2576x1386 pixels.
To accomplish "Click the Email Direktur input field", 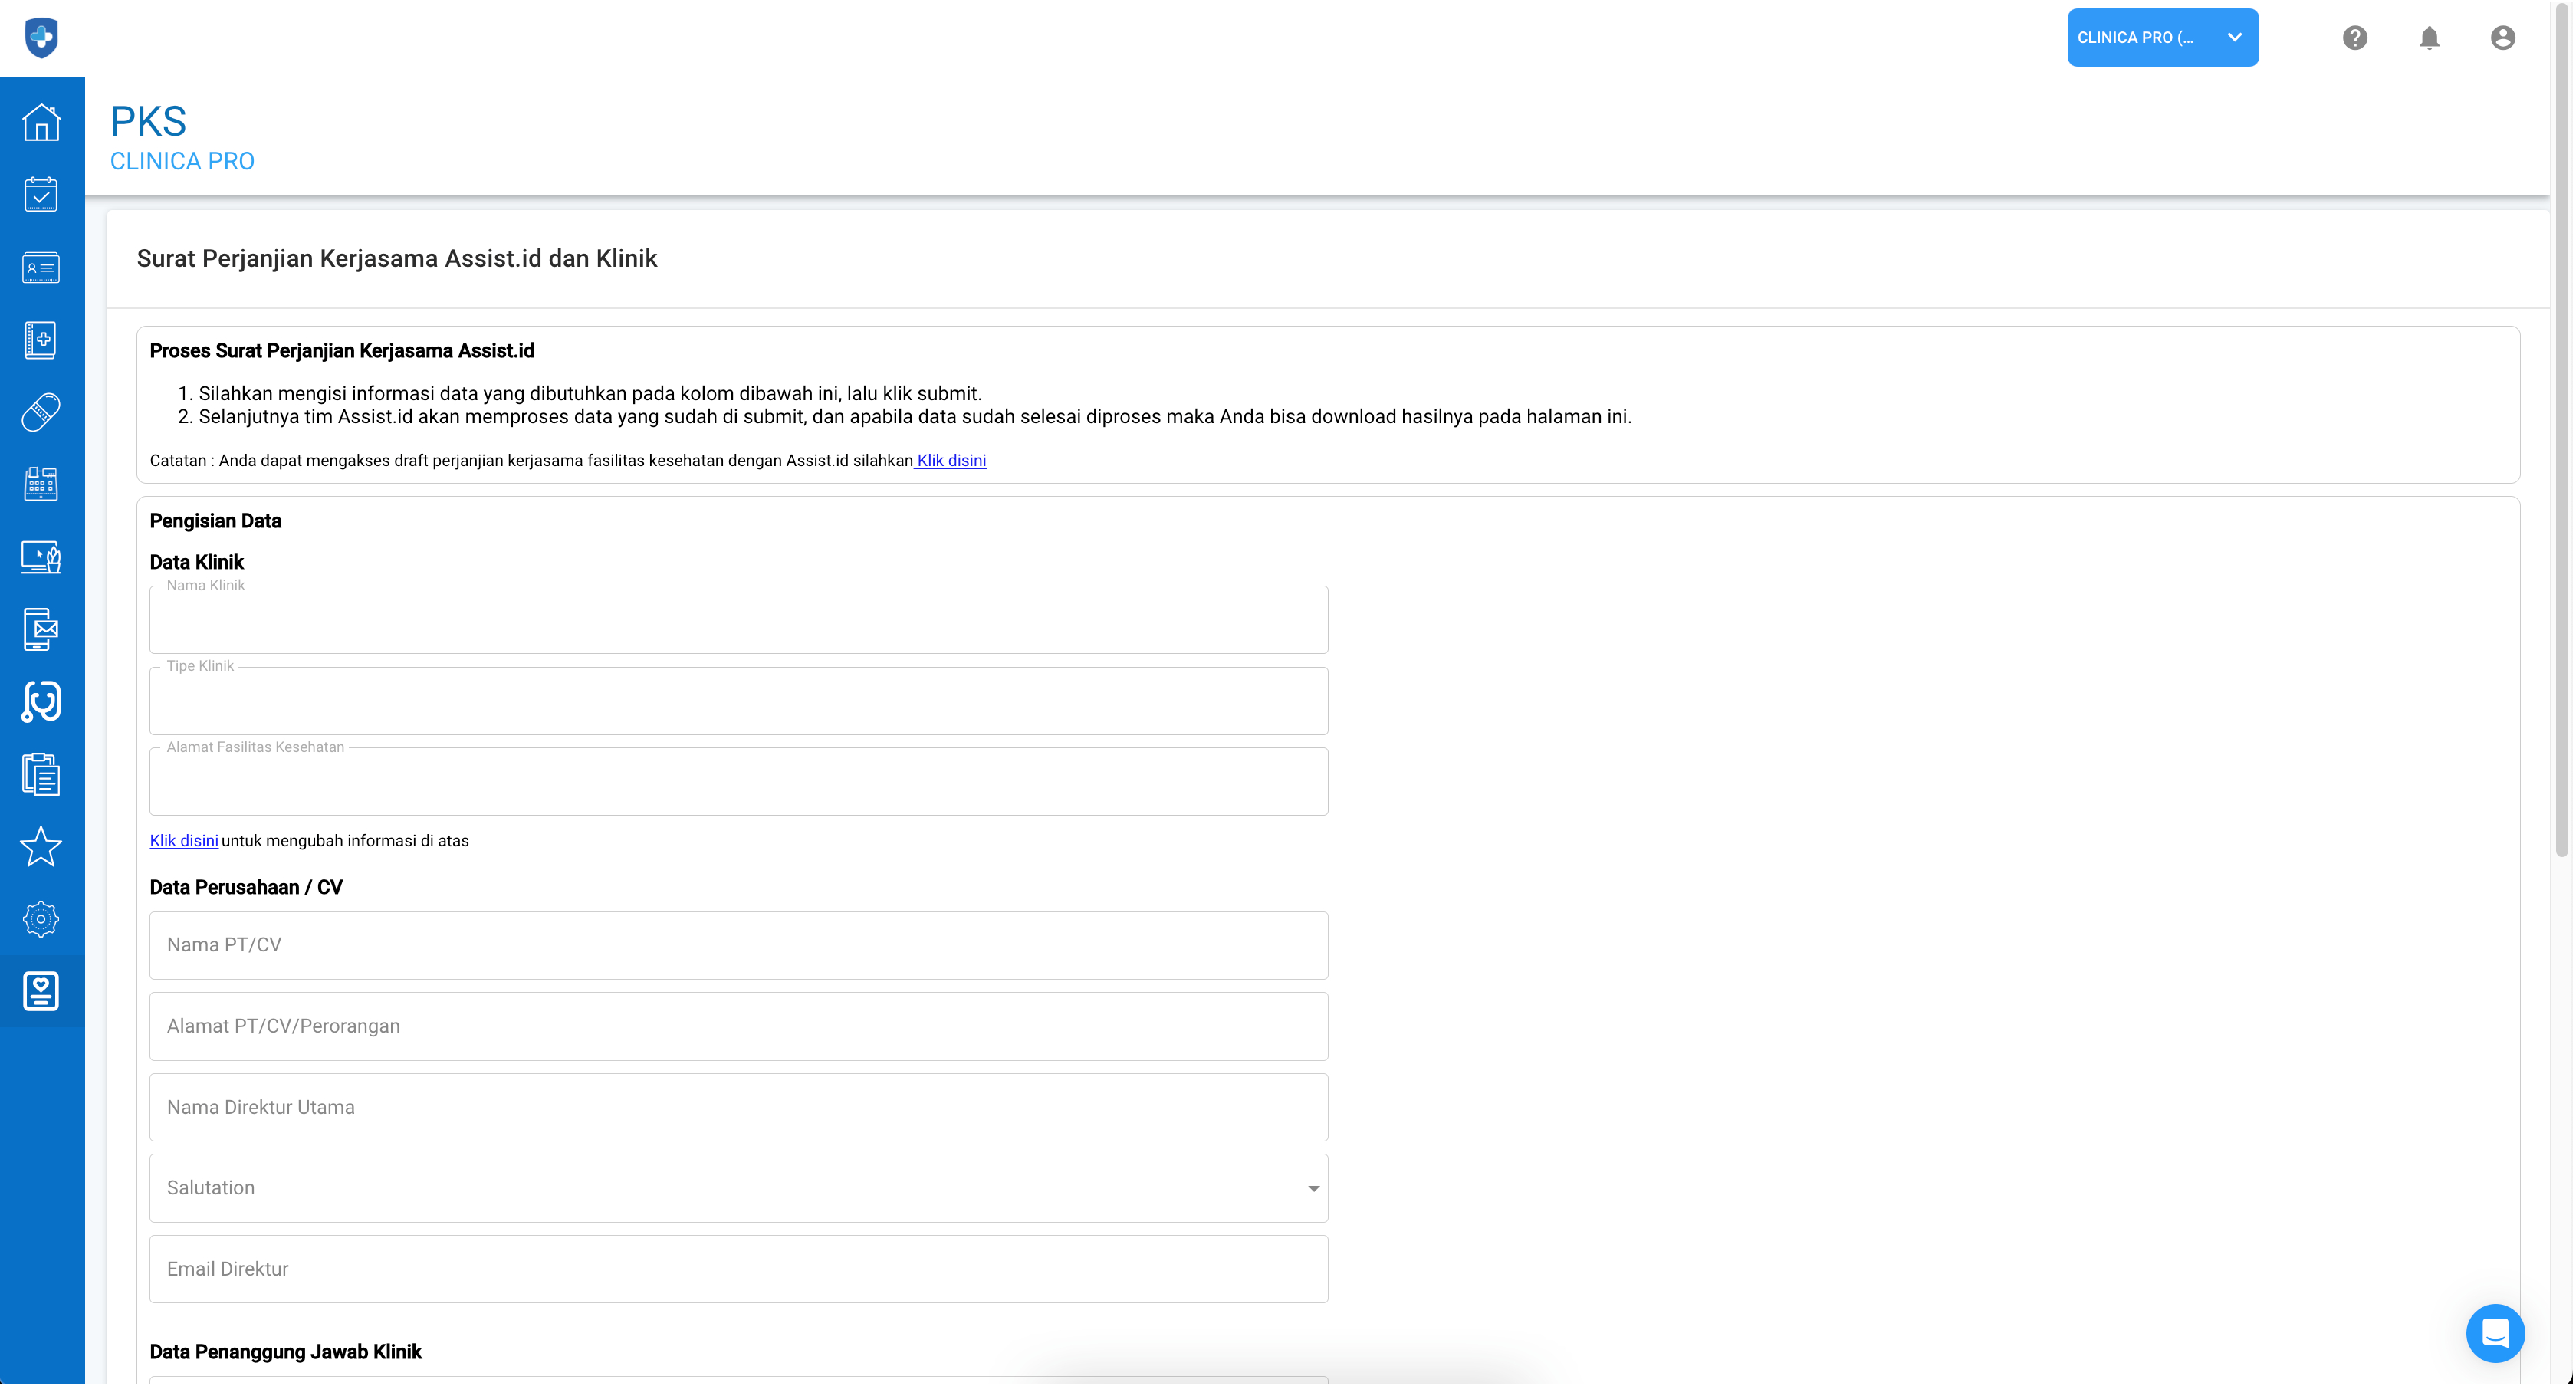I will [738, 1269].
